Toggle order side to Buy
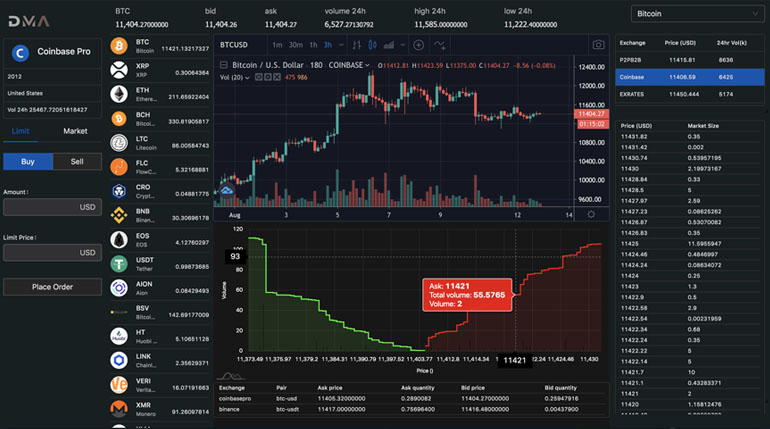Viewport: 770px width, 429px height. coord(28,162)
